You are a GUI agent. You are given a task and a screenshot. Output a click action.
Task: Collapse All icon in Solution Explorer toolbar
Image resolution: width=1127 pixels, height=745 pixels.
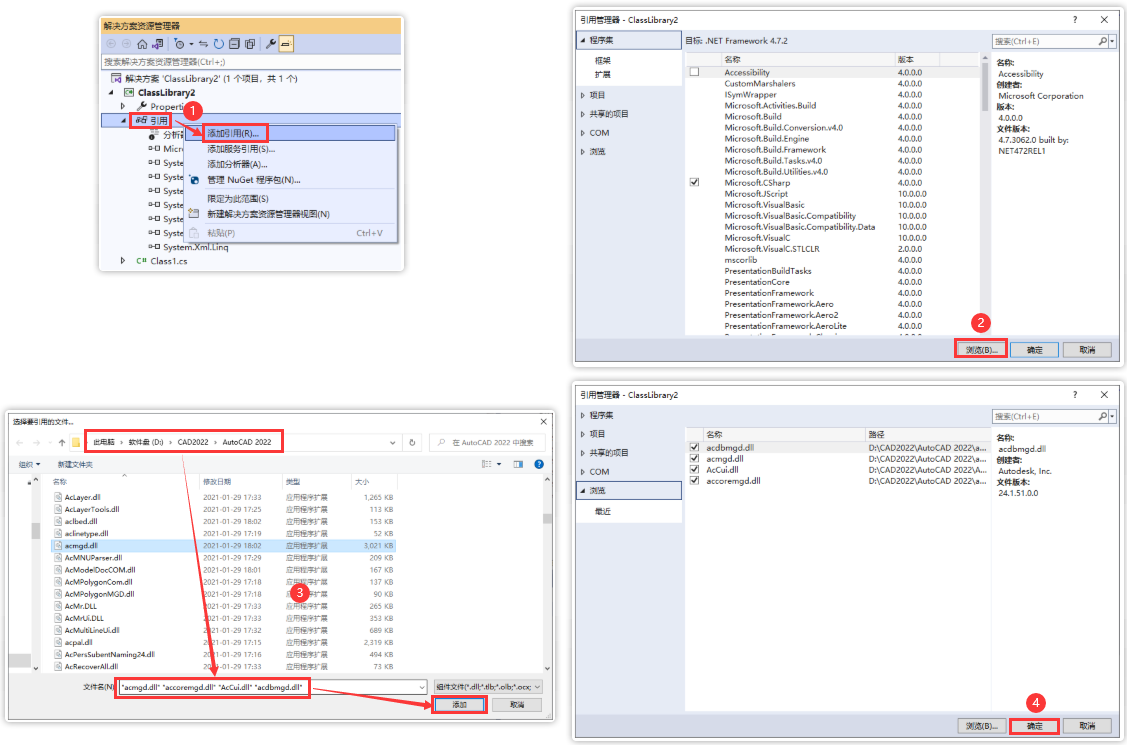(234, 44)
